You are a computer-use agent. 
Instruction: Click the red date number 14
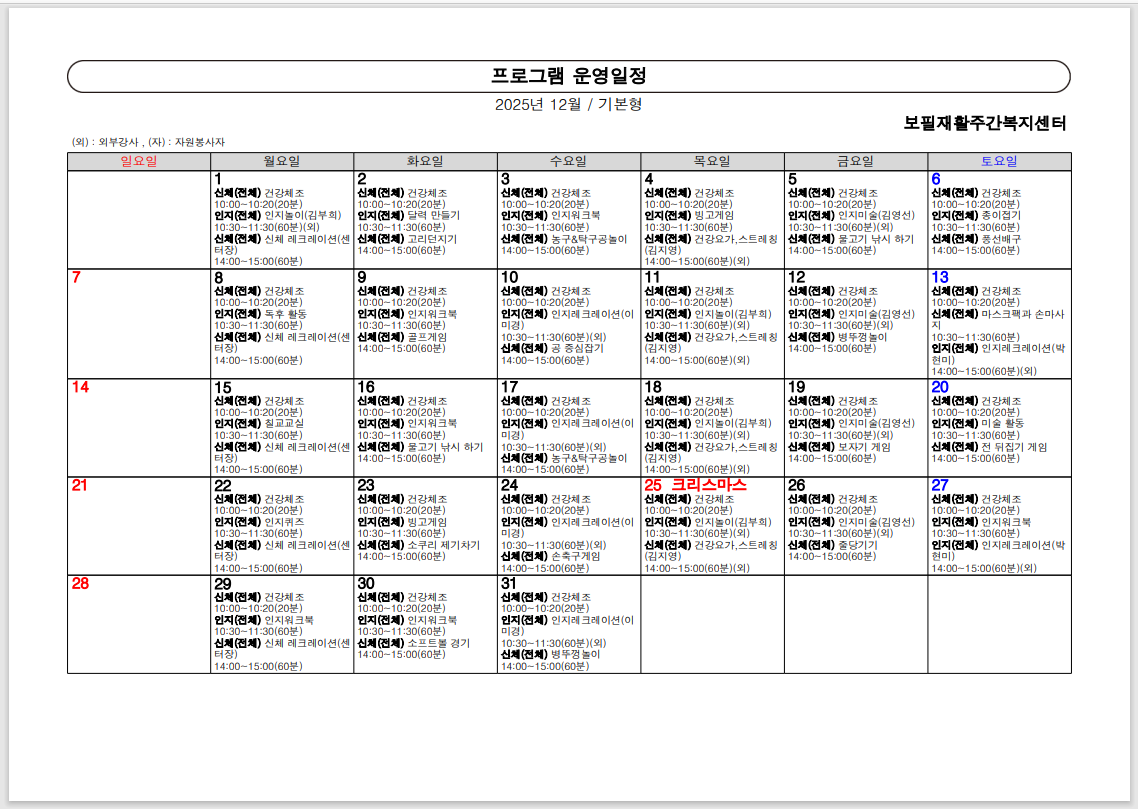(81, 387)
